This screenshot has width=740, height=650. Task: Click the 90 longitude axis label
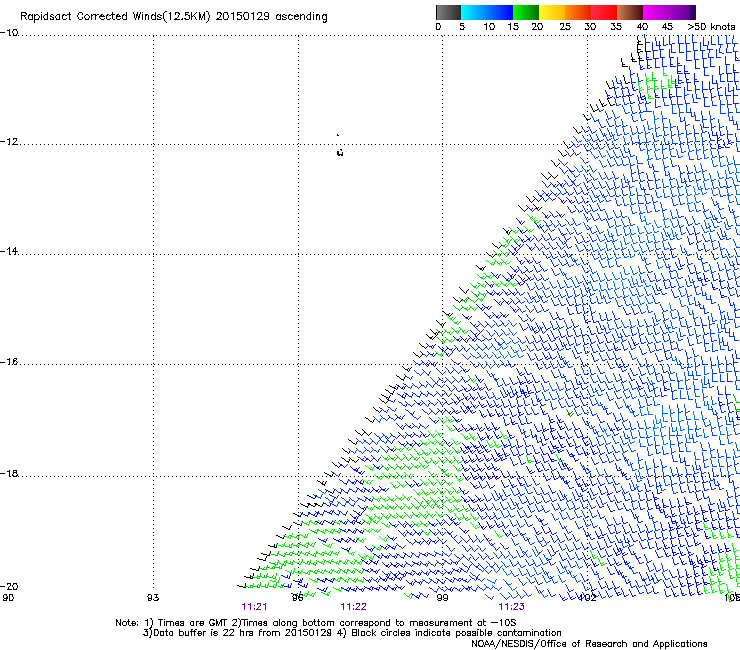pos(8,598)
